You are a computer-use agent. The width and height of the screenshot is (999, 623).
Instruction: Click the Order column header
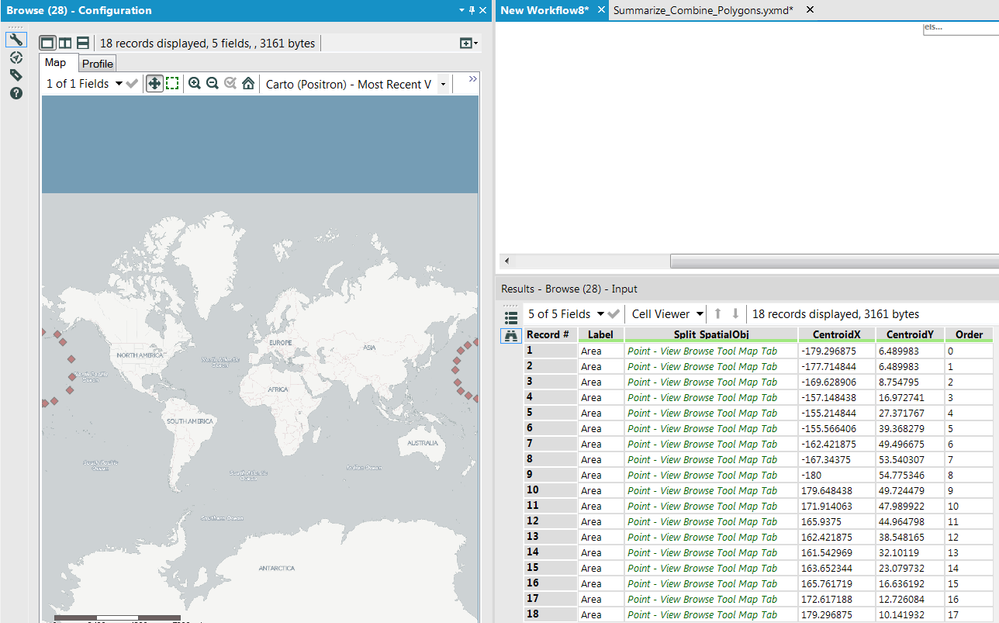(x=969, y=334)
